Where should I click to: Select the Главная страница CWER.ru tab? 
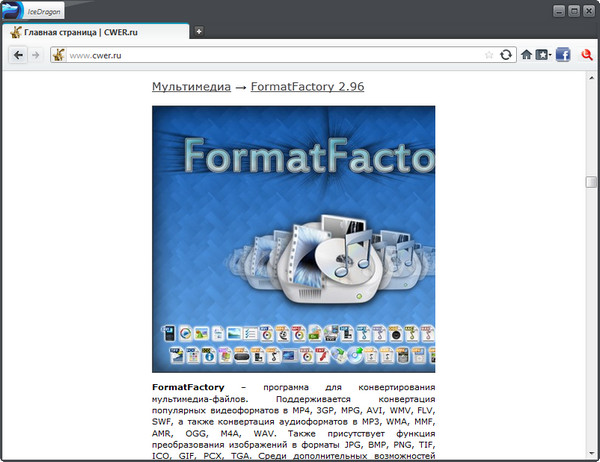[95, 33]
